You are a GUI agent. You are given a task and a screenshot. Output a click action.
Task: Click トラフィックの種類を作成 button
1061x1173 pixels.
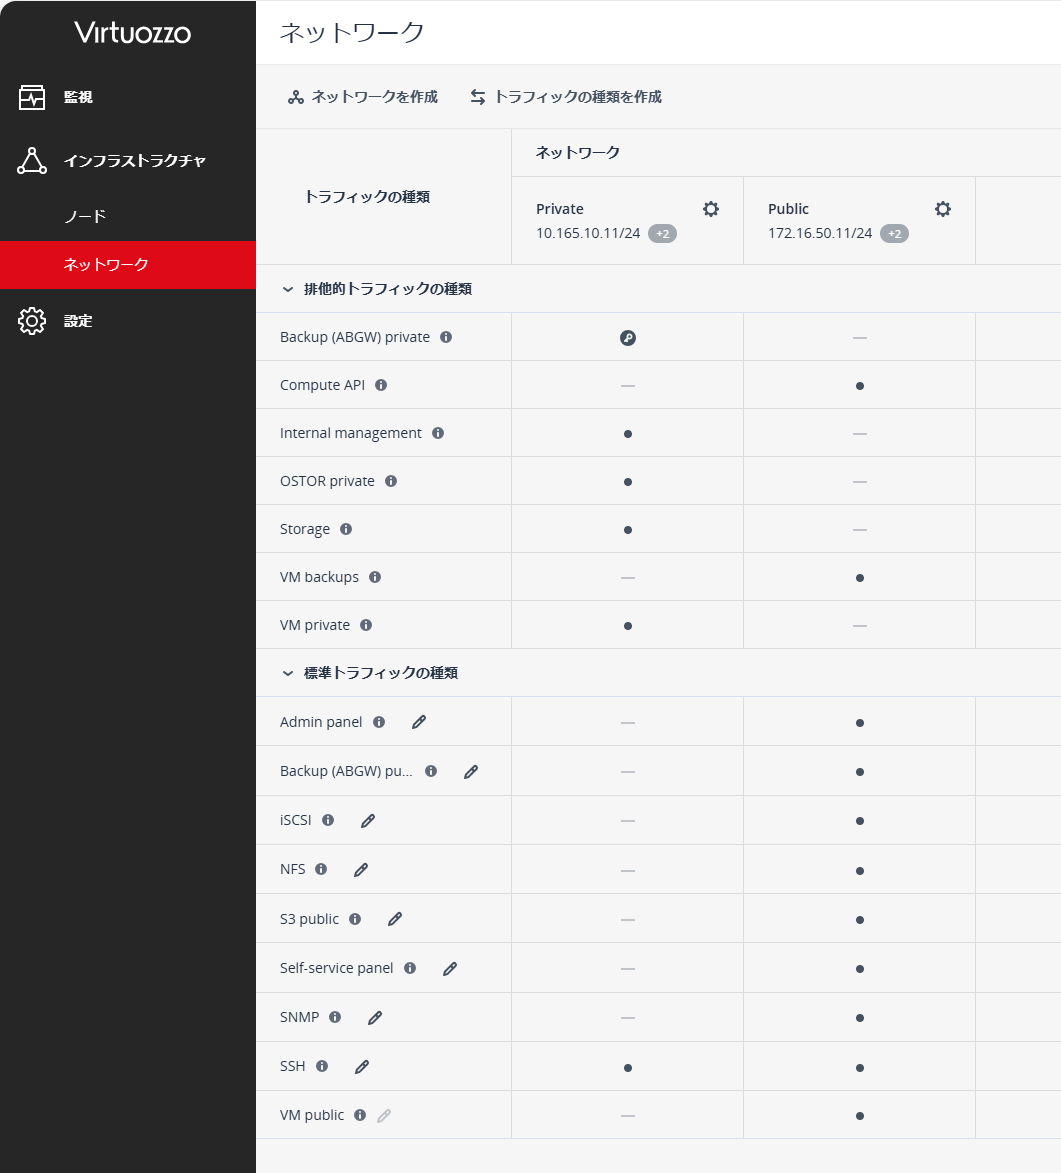(566, 97)
